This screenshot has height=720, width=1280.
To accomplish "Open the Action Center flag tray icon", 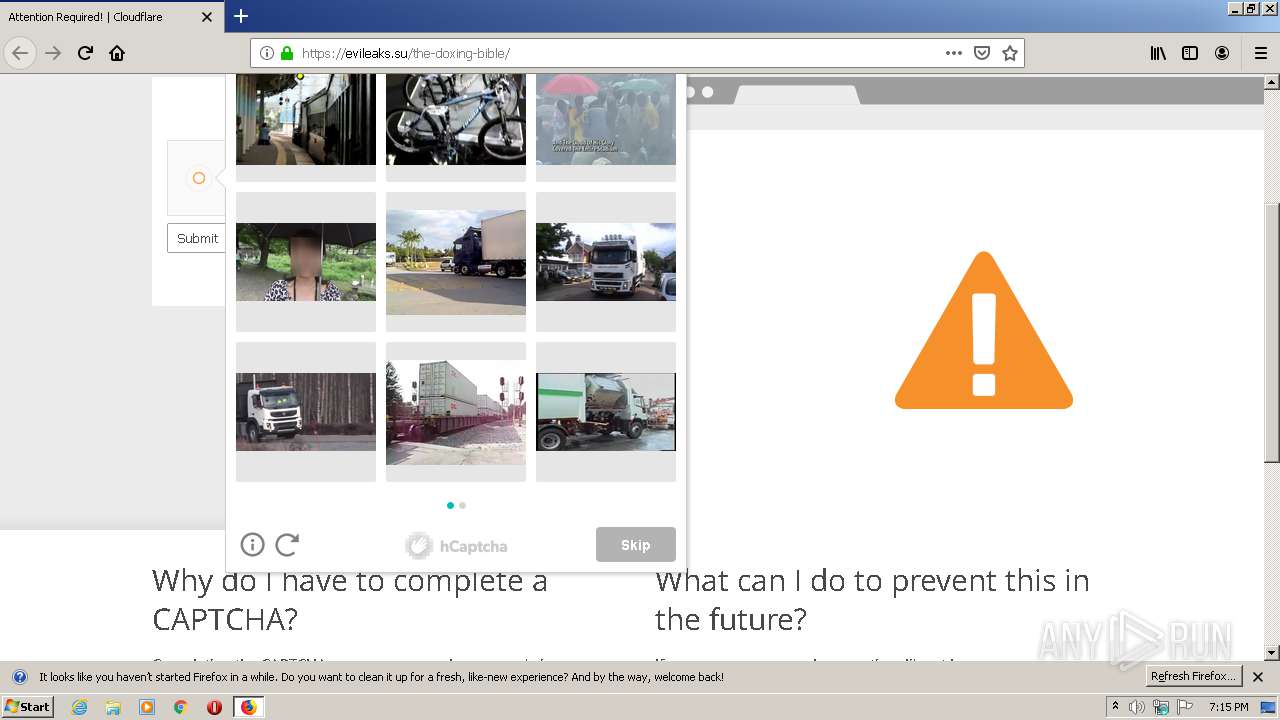I will click(x=1185, y=707).
